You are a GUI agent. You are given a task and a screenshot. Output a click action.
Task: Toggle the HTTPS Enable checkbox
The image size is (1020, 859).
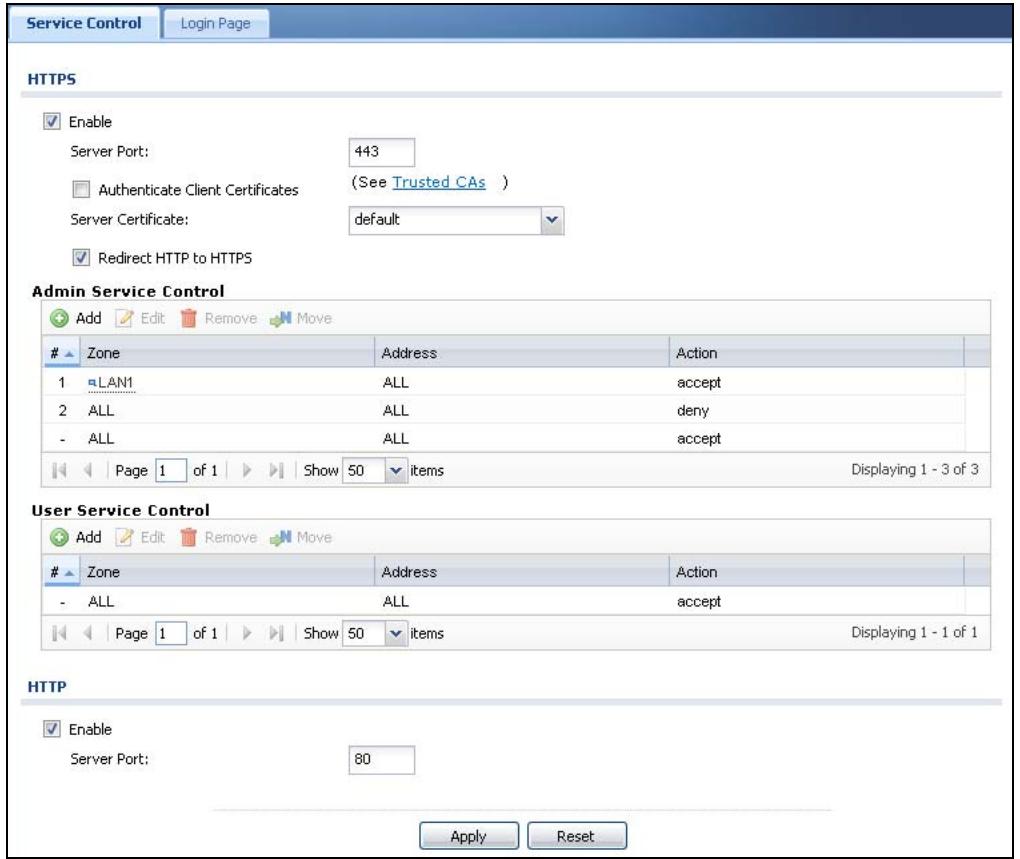pyautogui.click(x=52, y=122)
